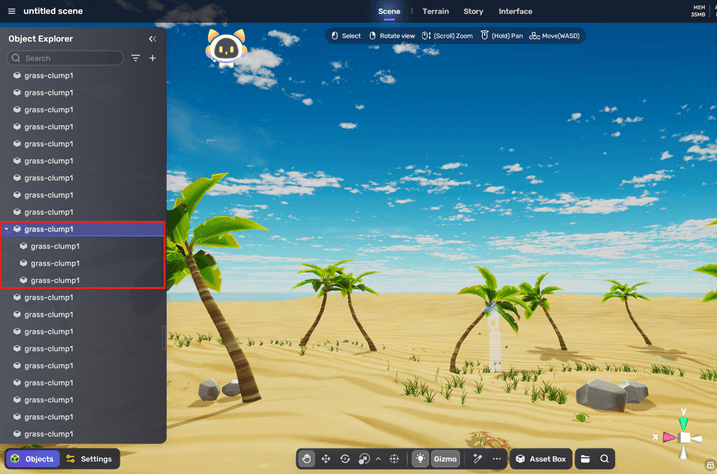Switch to Settings panel toggle

[89, 459]
